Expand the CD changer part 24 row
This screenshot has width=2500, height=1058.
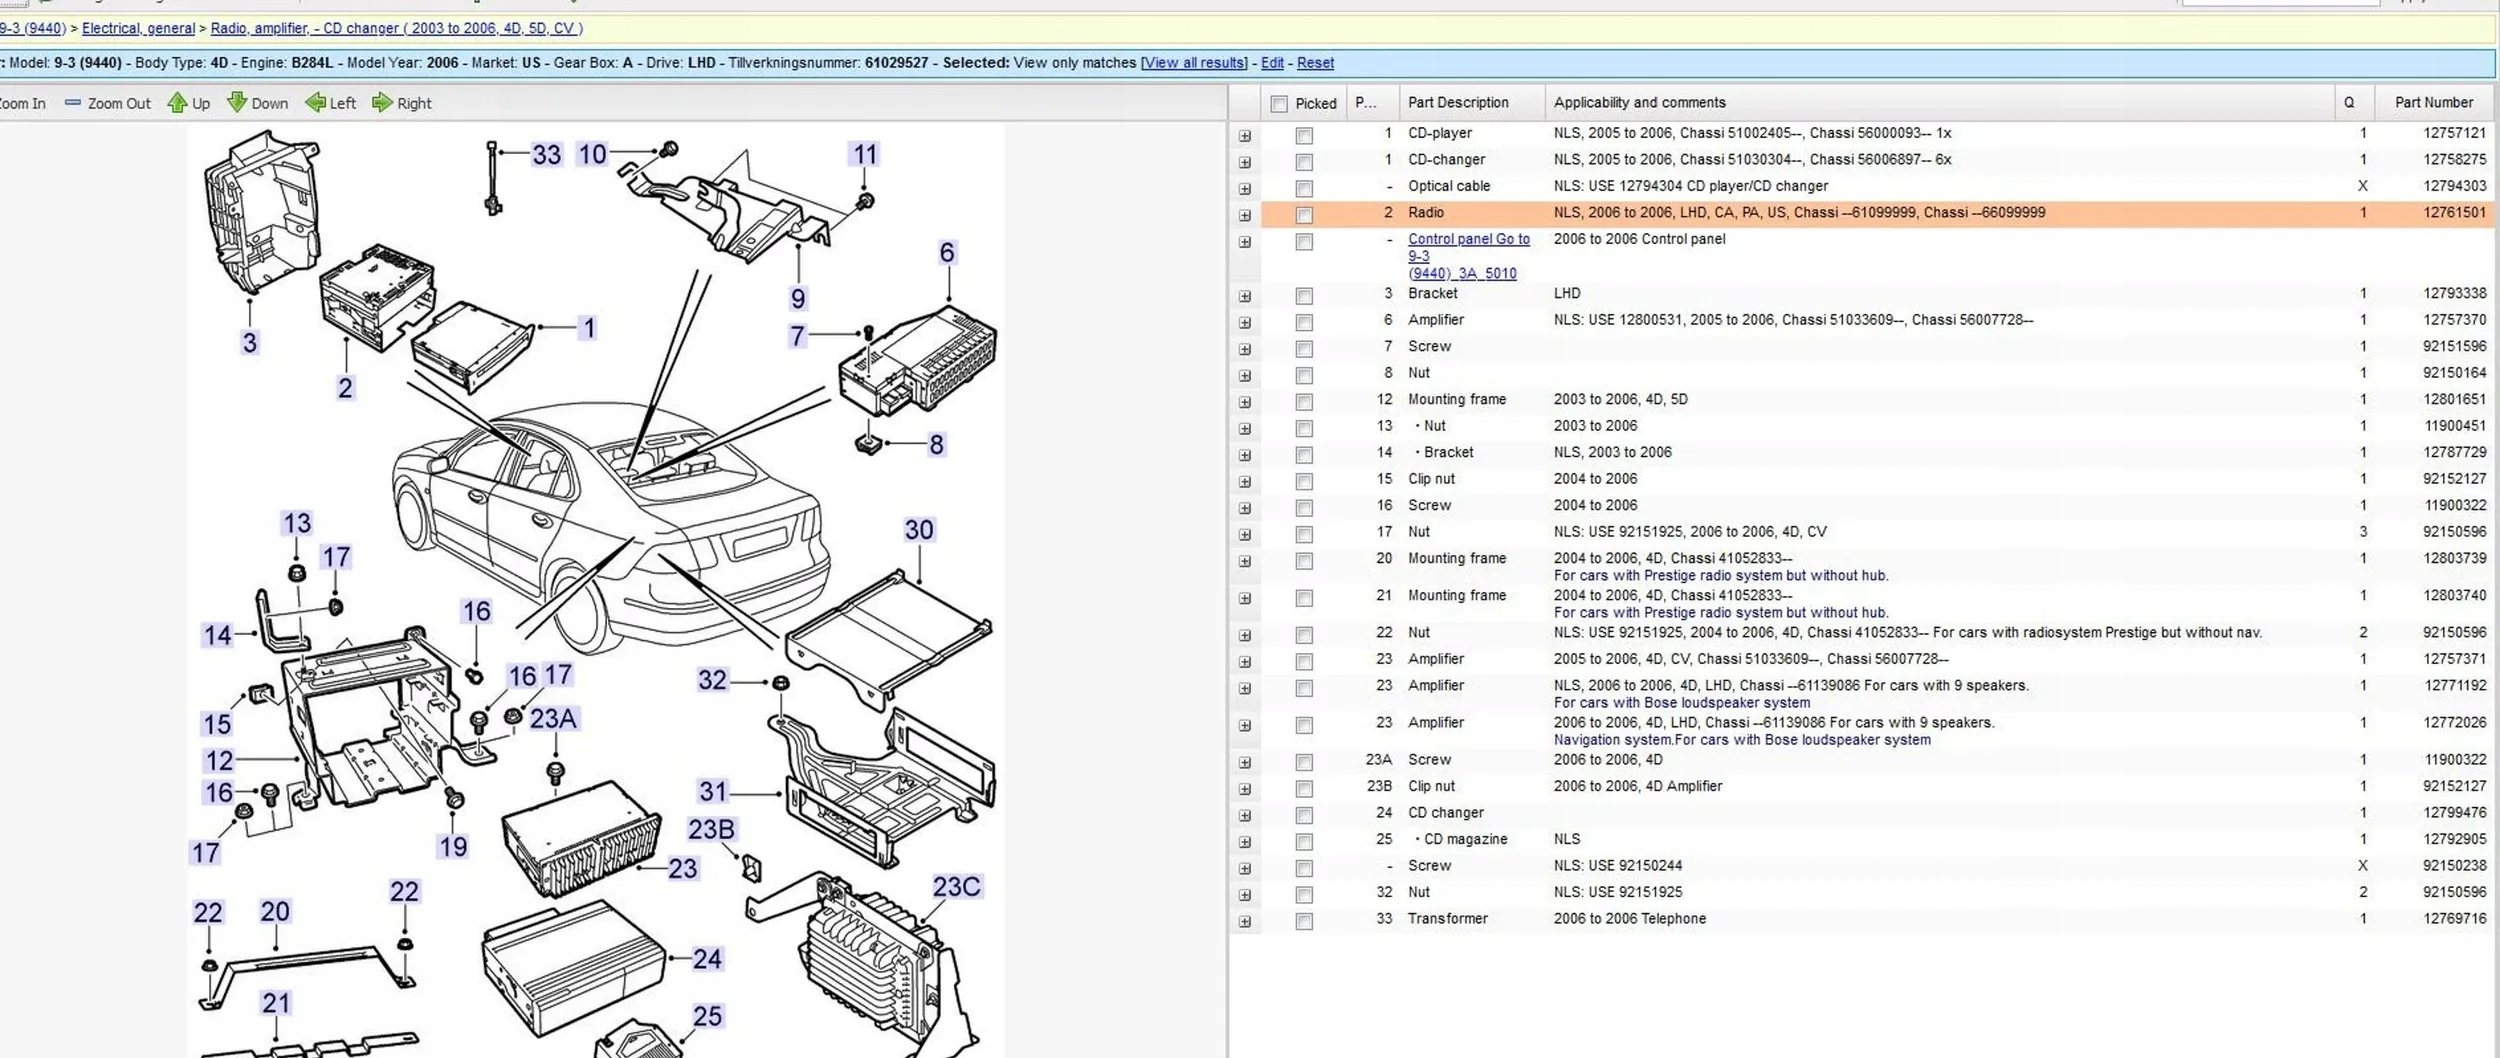point(1245,816)
